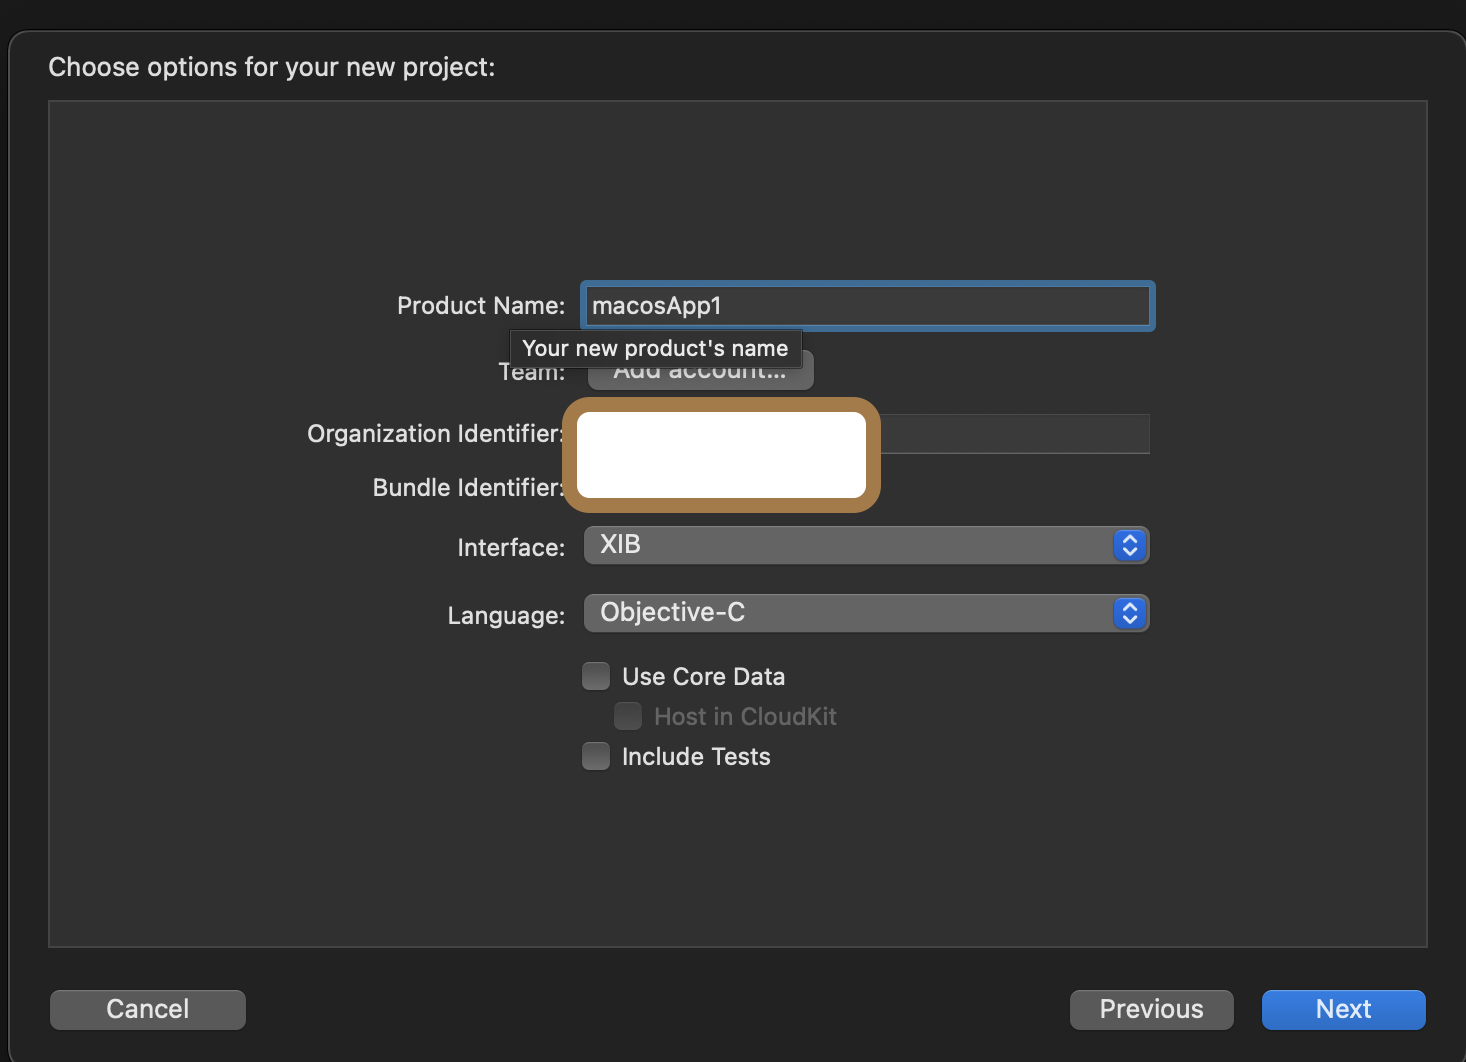Open the Language dropdown showing Objective-C

point(850,613)
